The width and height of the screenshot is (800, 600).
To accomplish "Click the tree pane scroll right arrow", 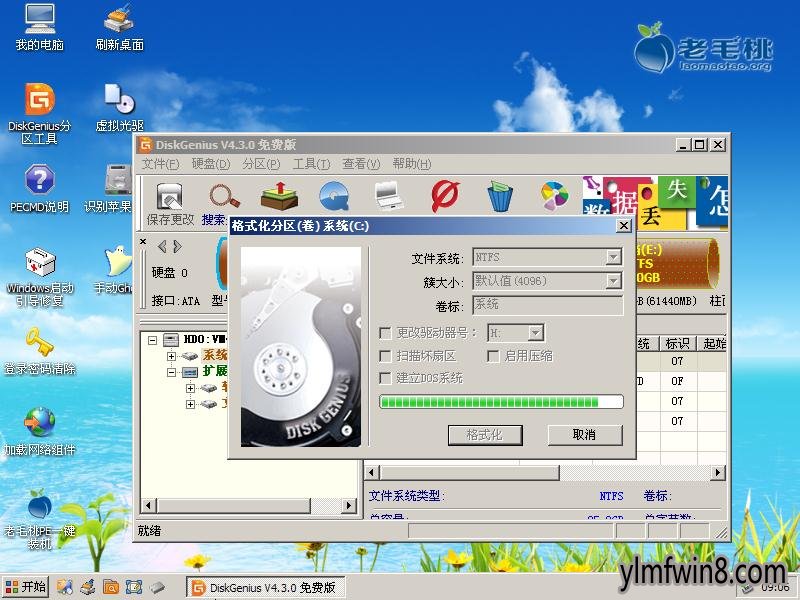I will tap(349, 506).
